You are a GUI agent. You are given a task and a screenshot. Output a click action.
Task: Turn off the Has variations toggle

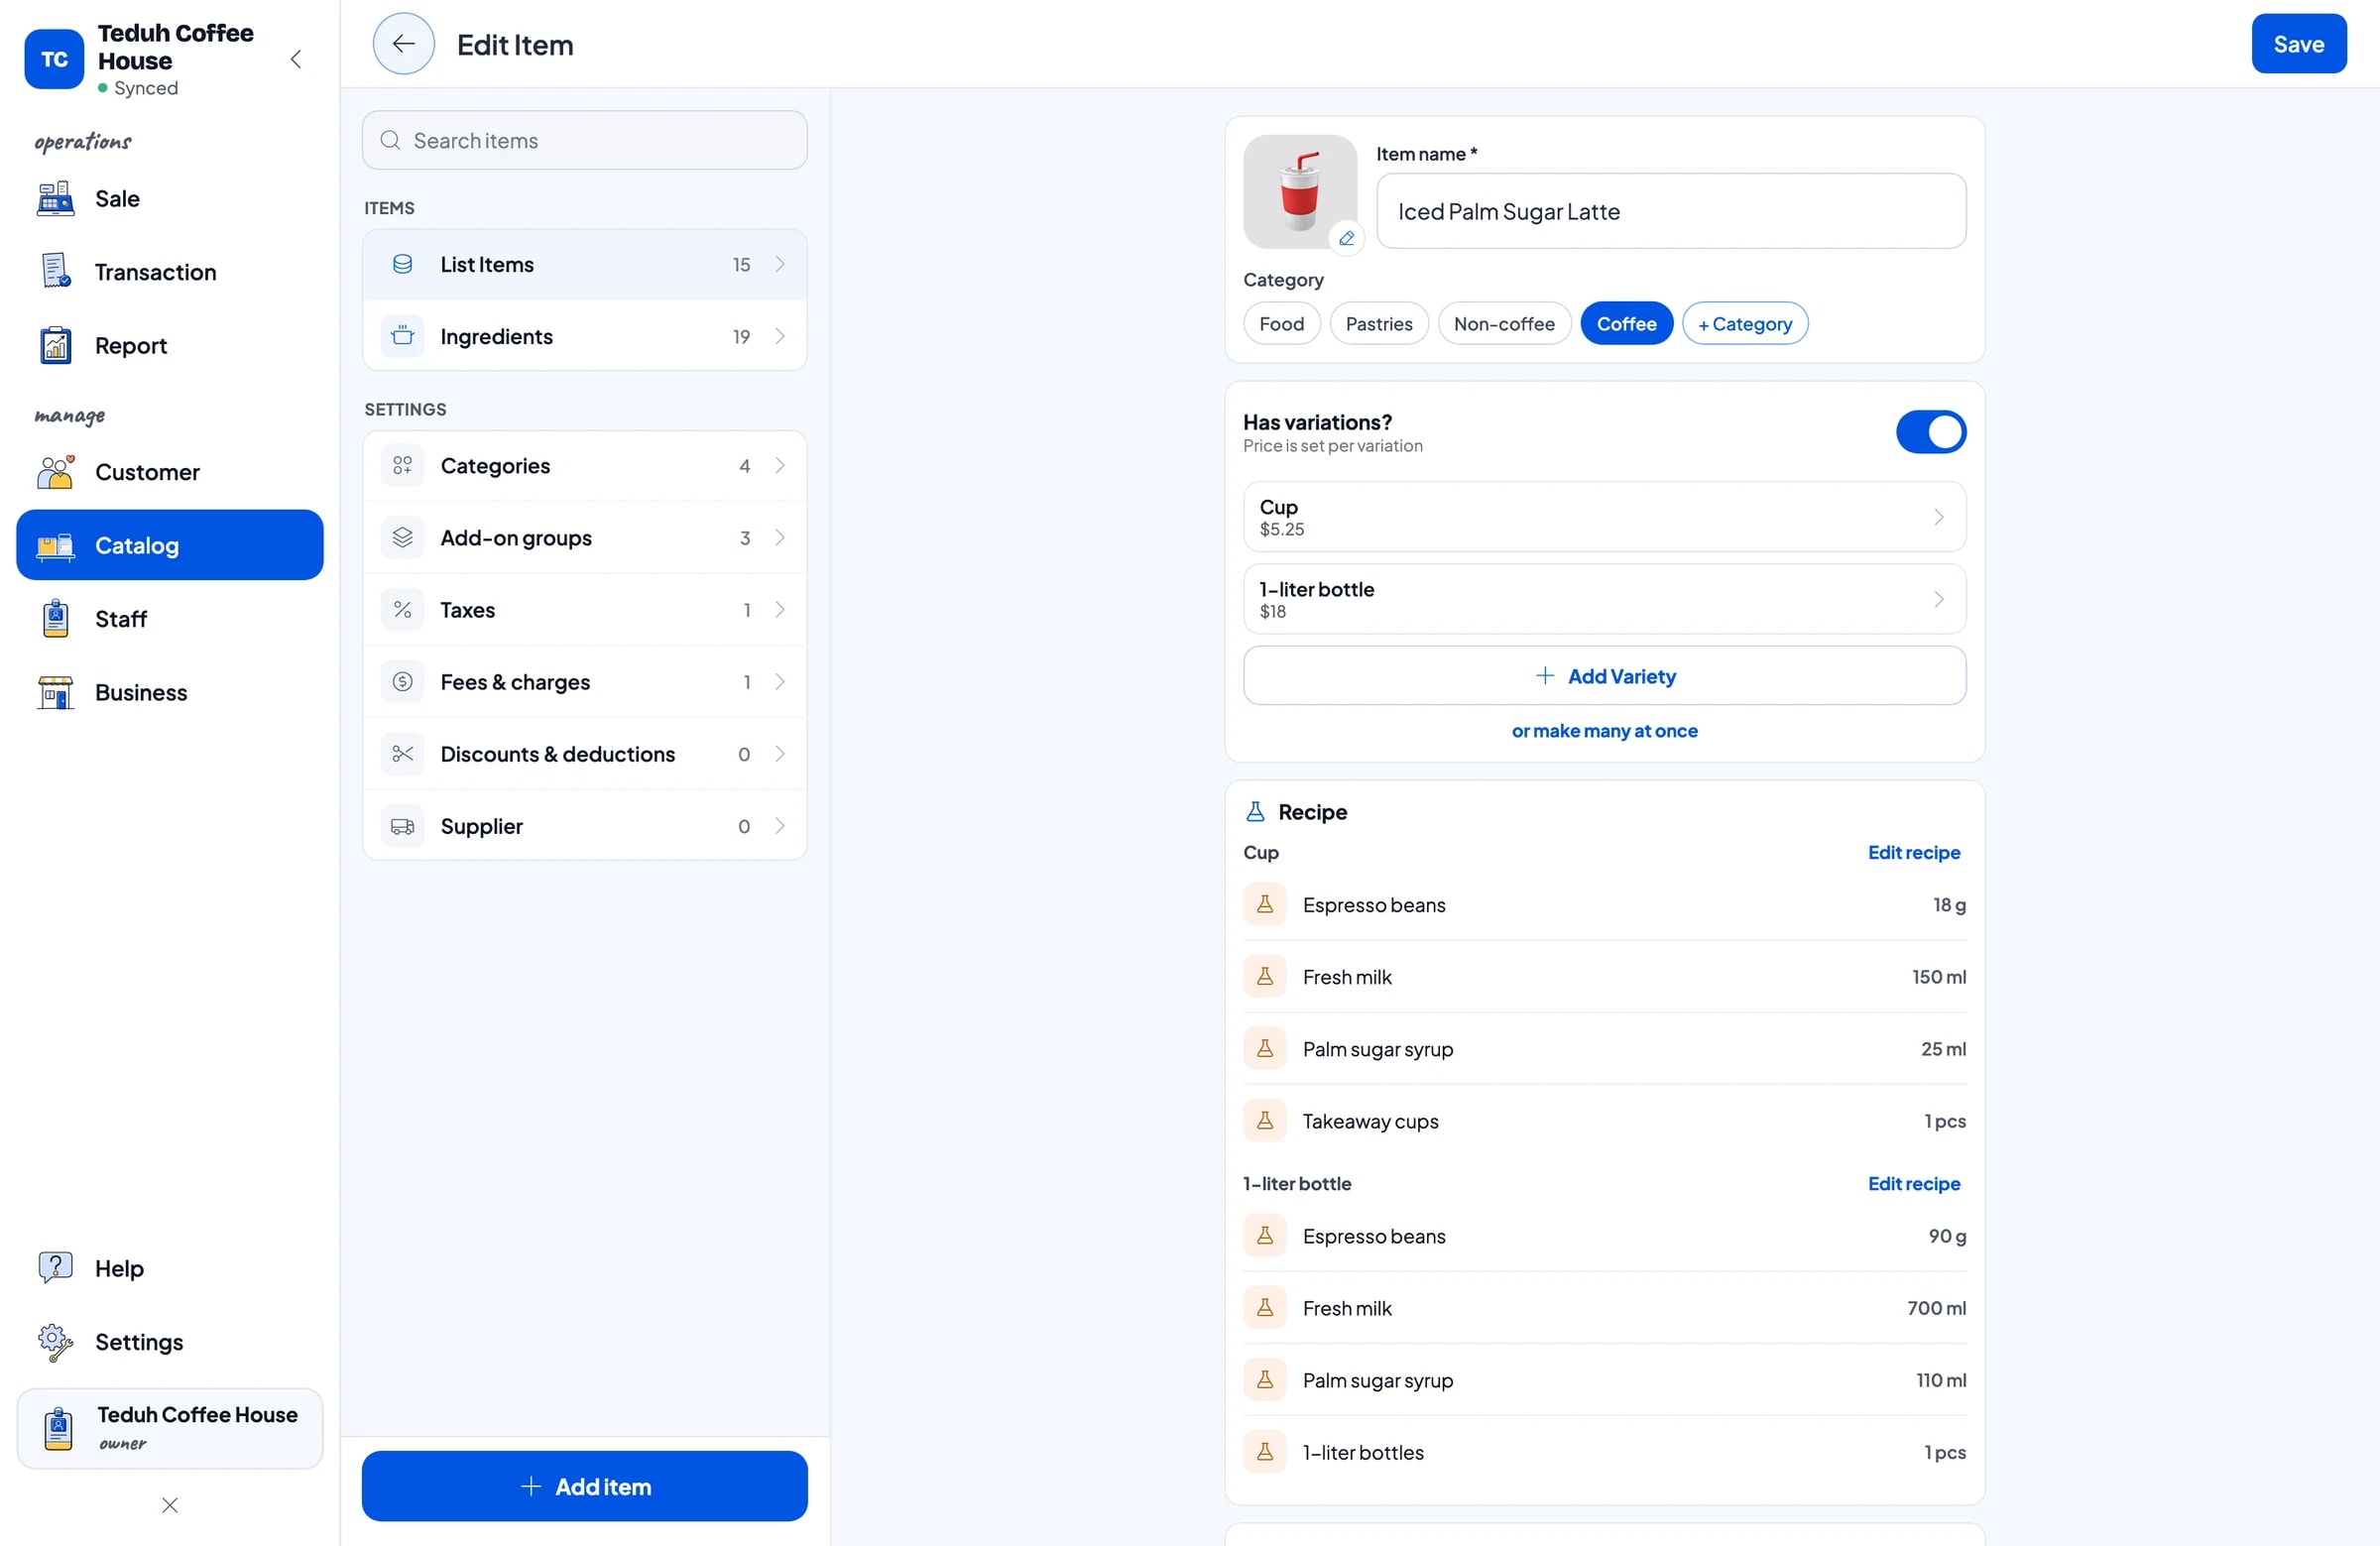coord(1930,432)
